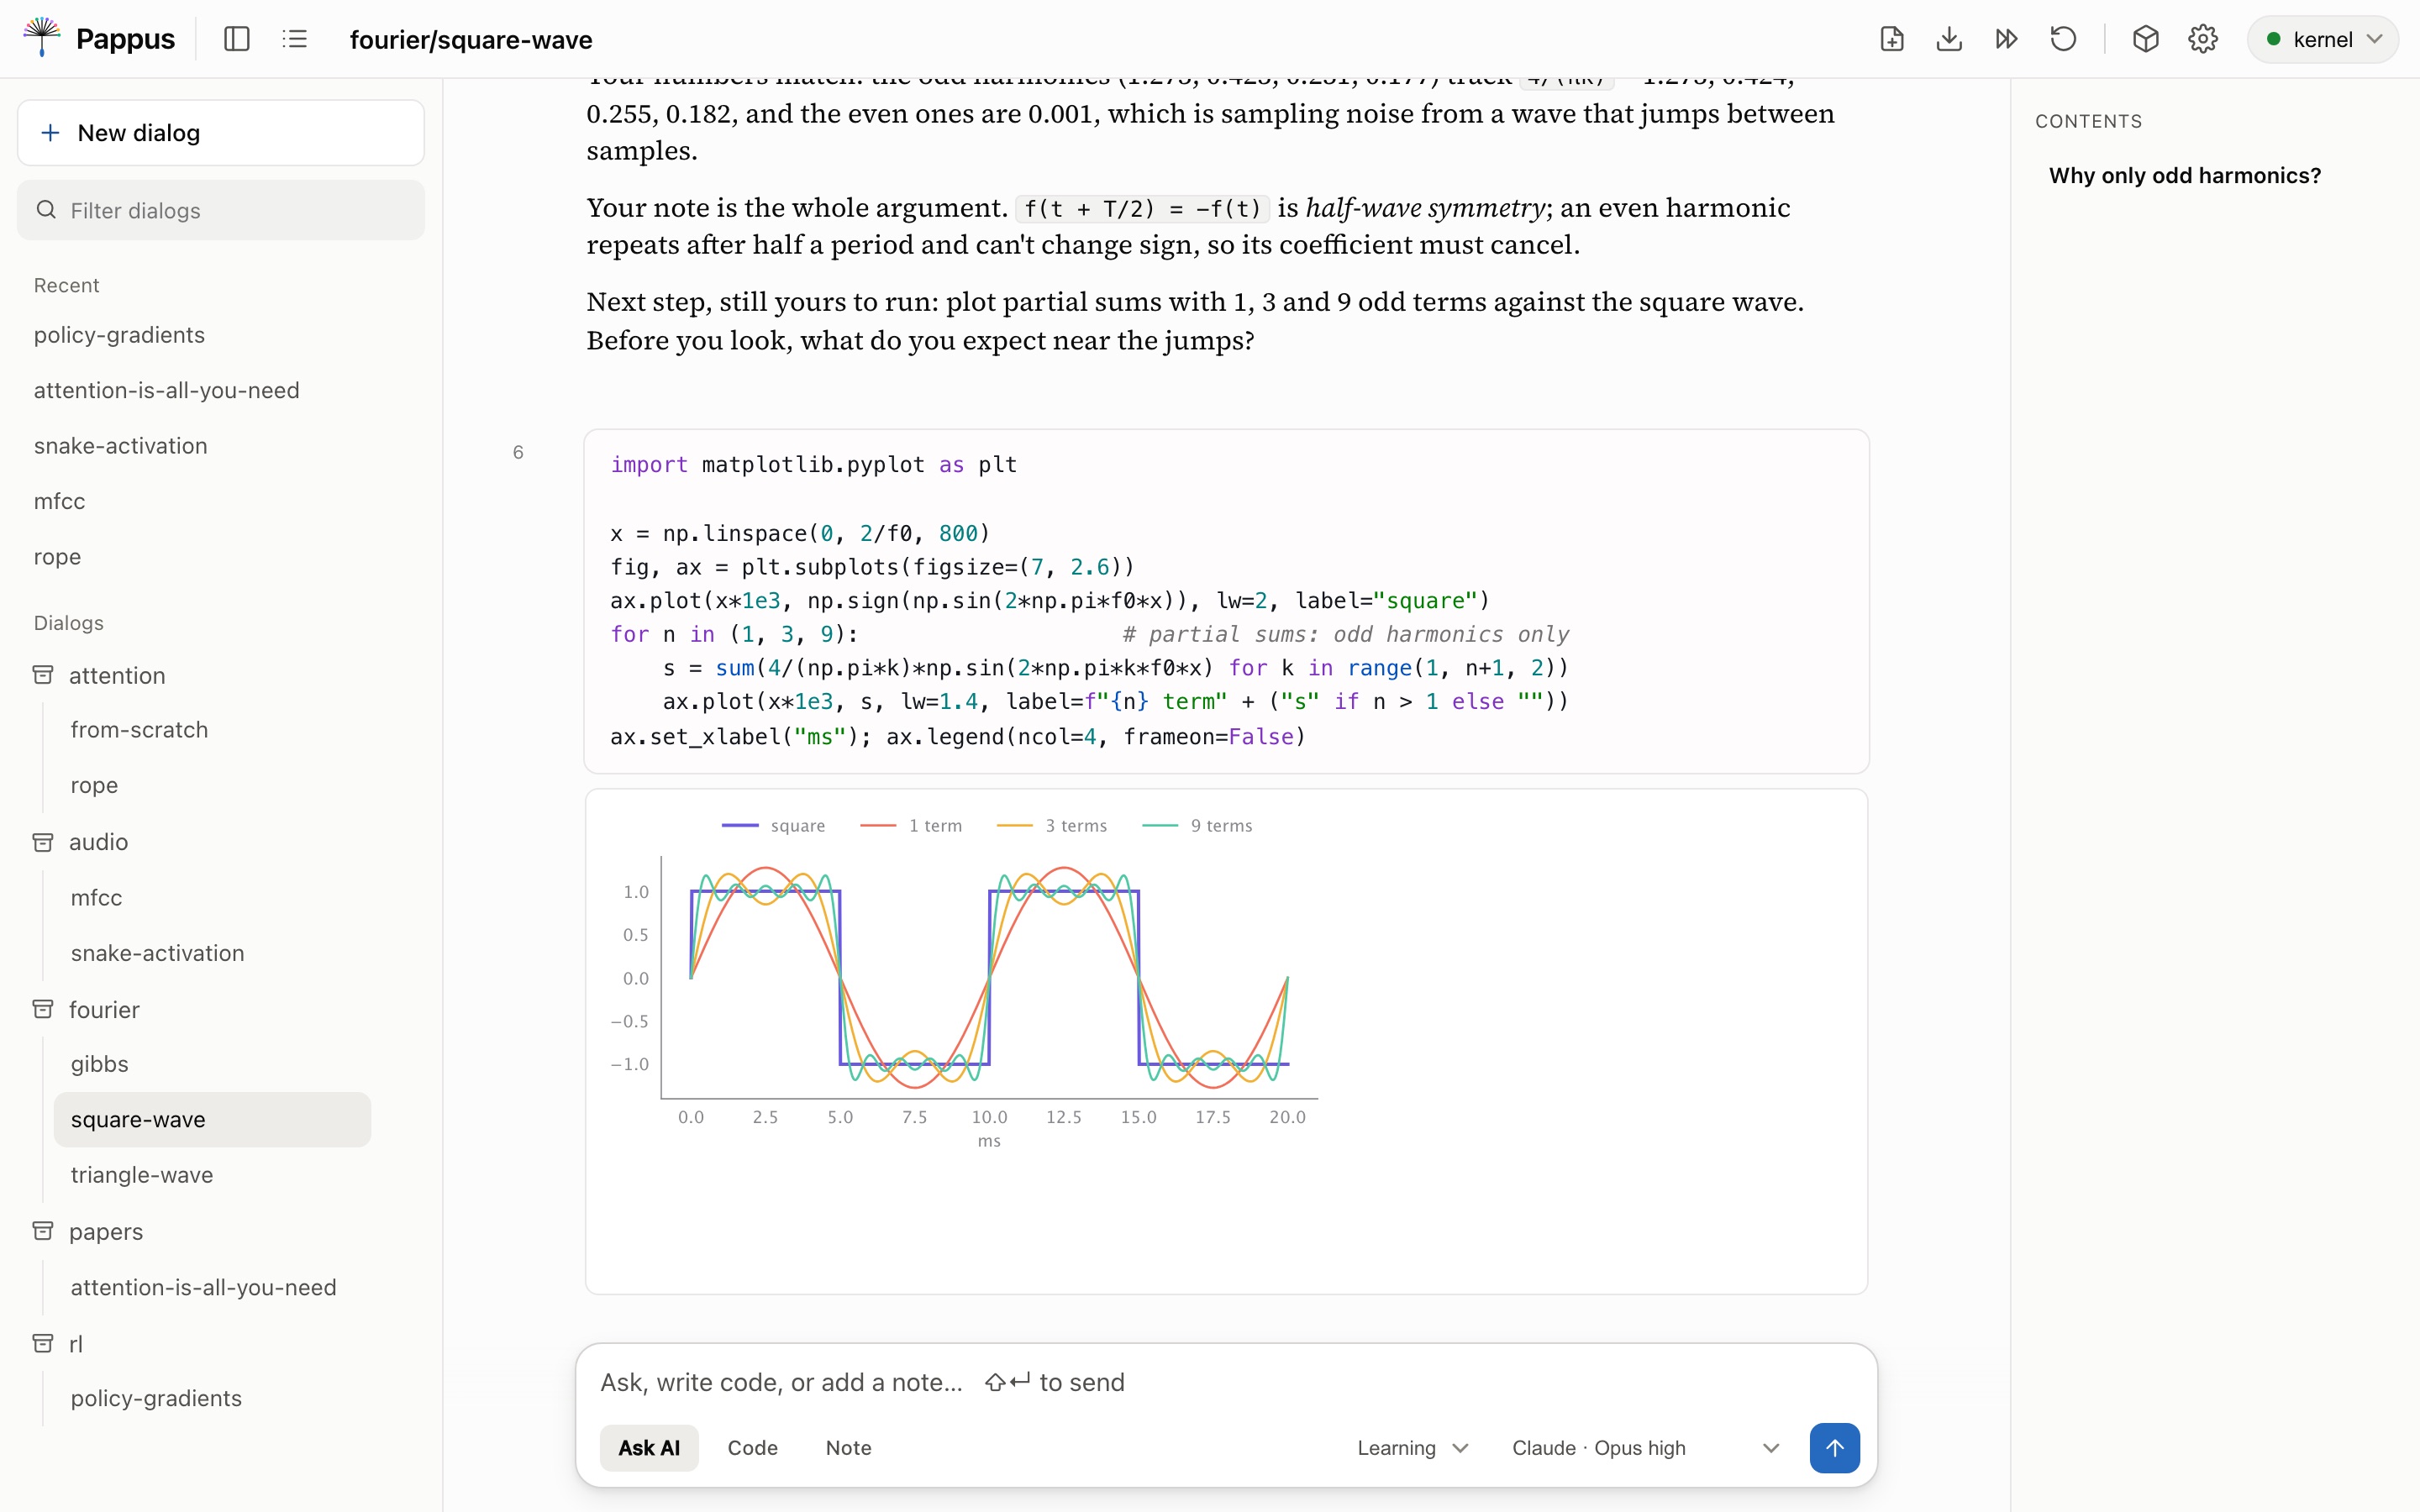
Task: Open recent dialog rope
Action: (x=57, y=556)
